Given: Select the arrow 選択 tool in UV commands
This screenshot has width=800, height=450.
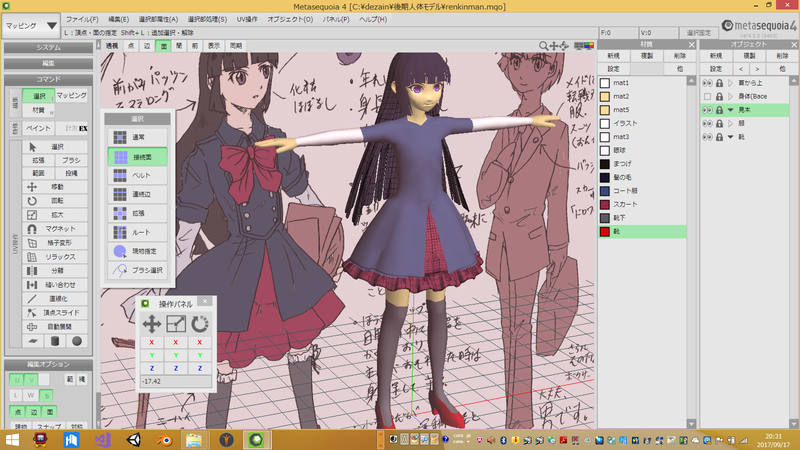Looking at the screenshot, I should 55,147.
